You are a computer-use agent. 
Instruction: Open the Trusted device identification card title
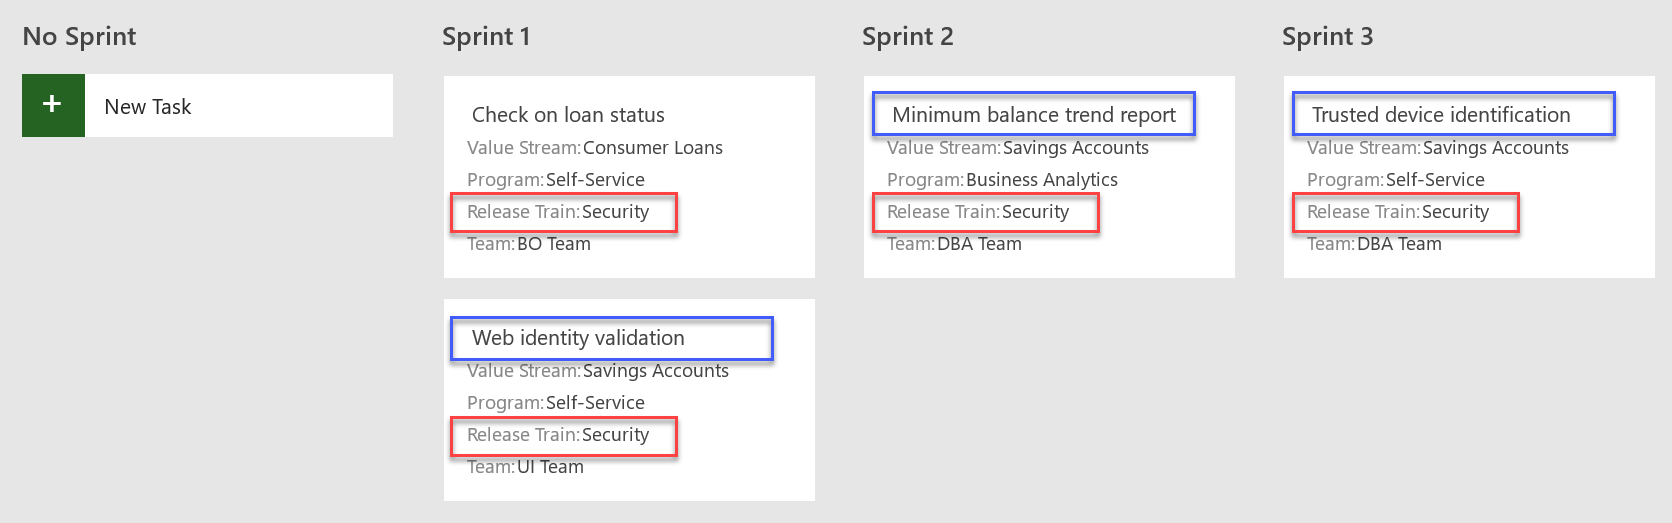1441,115
